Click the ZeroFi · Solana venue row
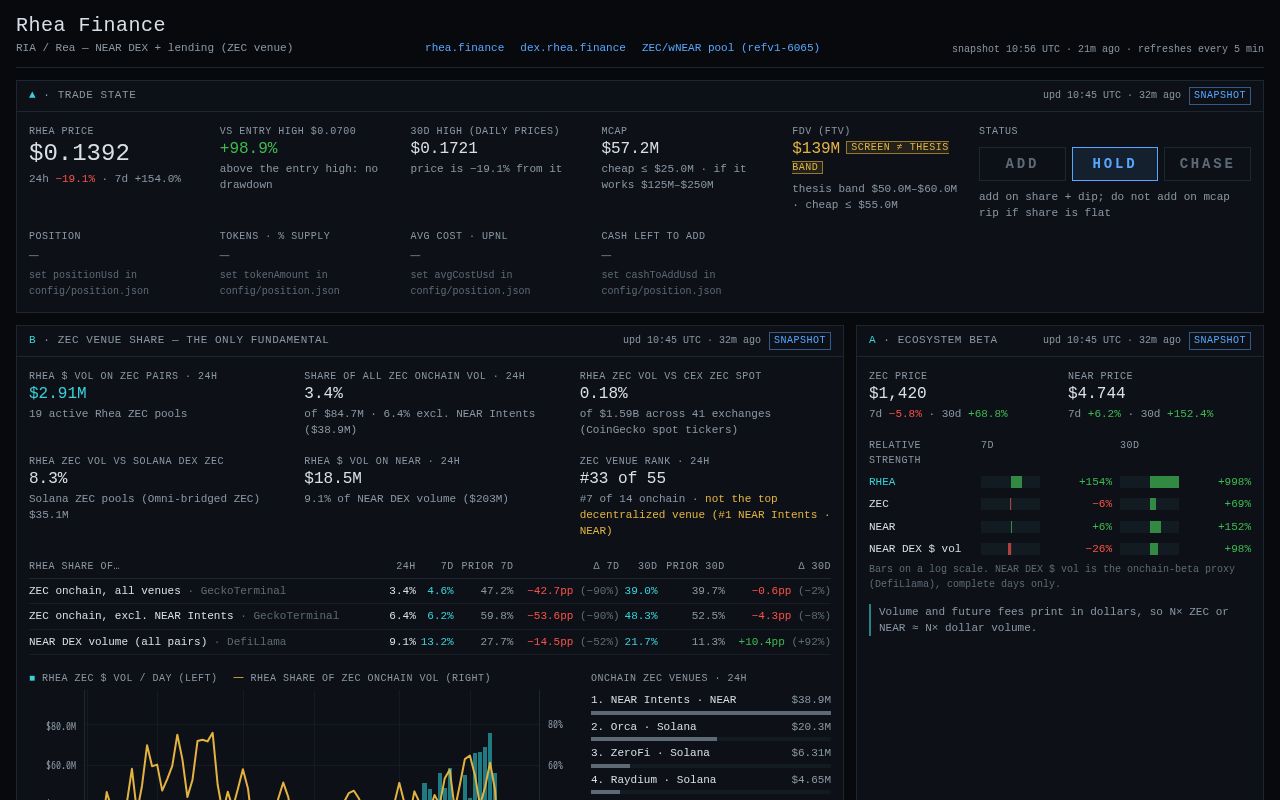Image resolution: width=1280 pixels, height=800 pixels. click(x=711, y=757)
